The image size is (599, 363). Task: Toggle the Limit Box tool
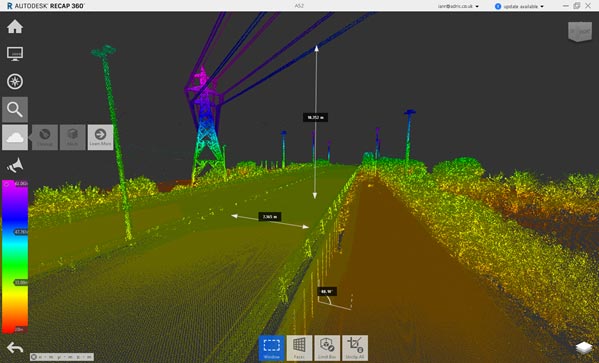(x=327, y=348)
